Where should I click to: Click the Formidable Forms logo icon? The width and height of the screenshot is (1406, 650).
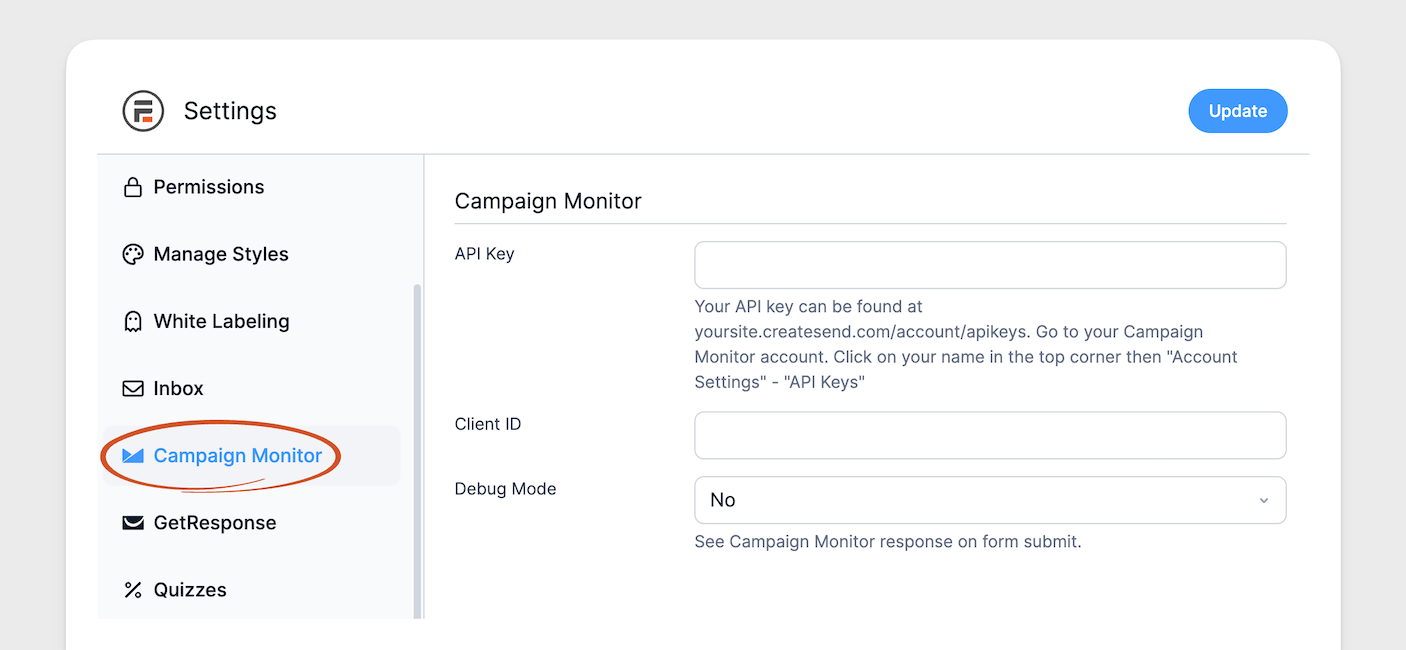click(143, 111)
